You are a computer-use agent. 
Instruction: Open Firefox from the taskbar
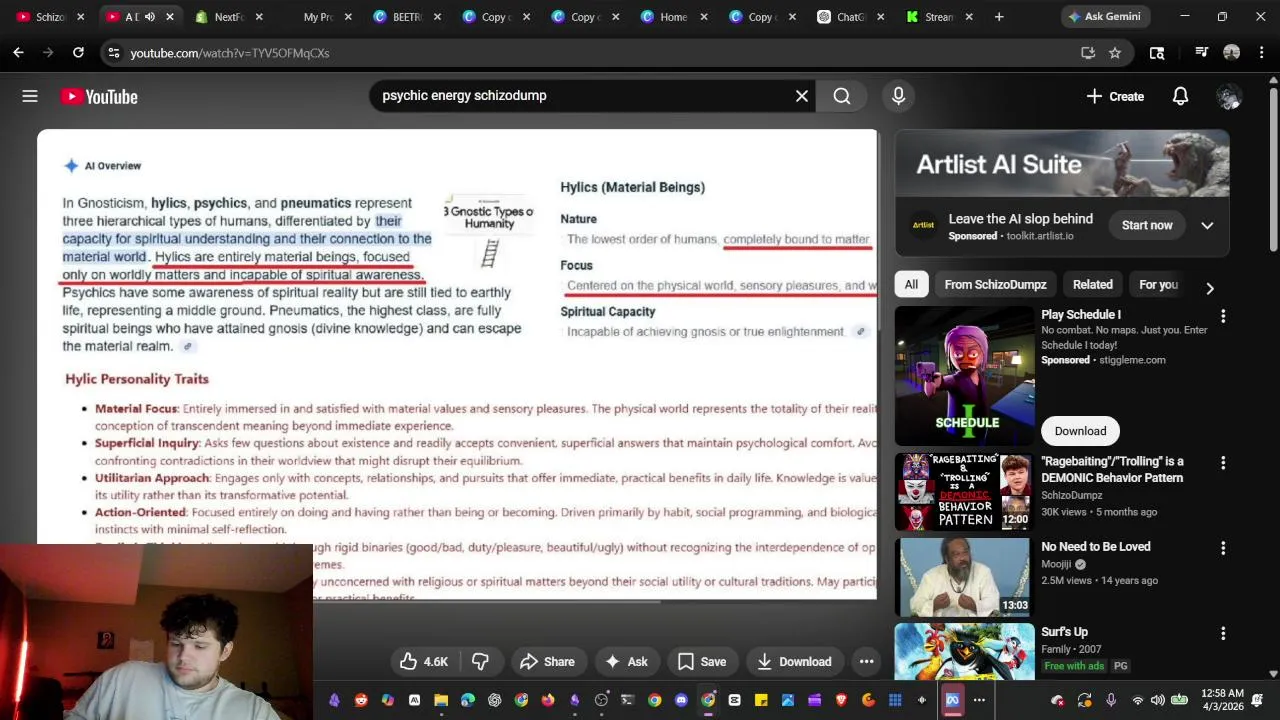coord(548,700)
